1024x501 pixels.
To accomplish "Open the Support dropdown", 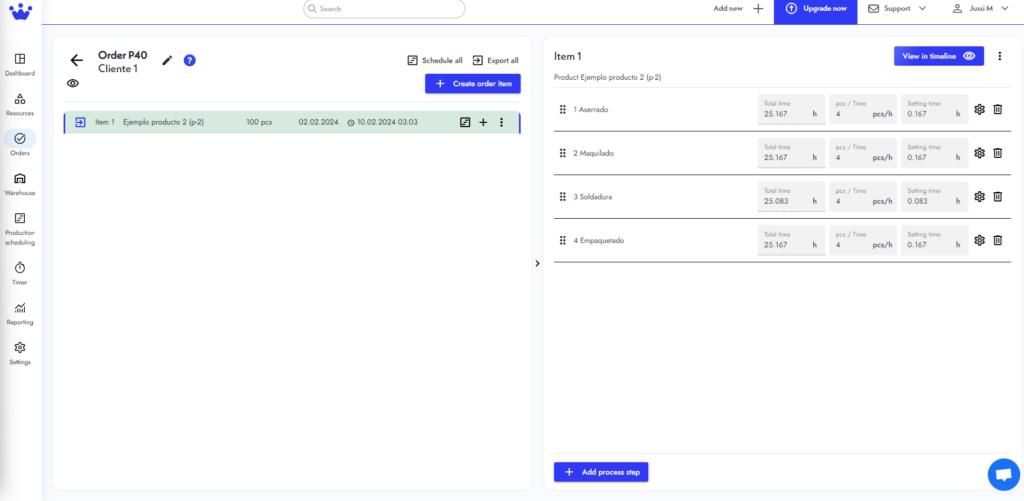I will tap(897, 8).
